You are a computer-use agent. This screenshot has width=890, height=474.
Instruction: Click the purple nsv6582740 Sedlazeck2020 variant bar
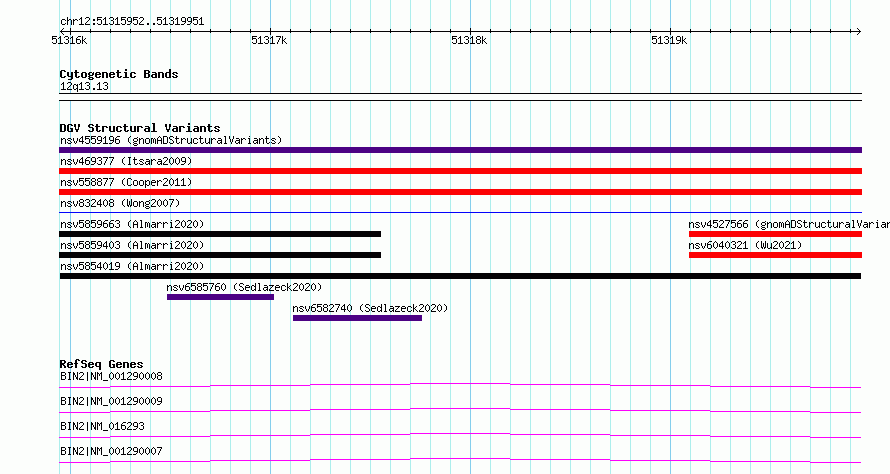(358, 318)
